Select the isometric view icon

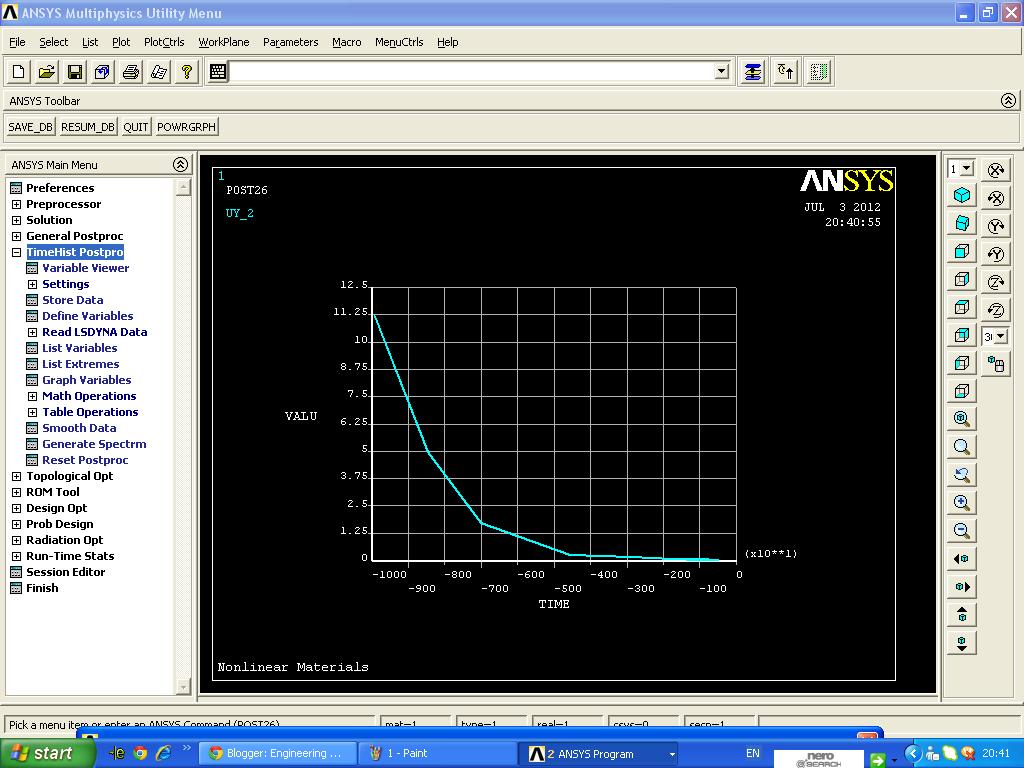961,197
